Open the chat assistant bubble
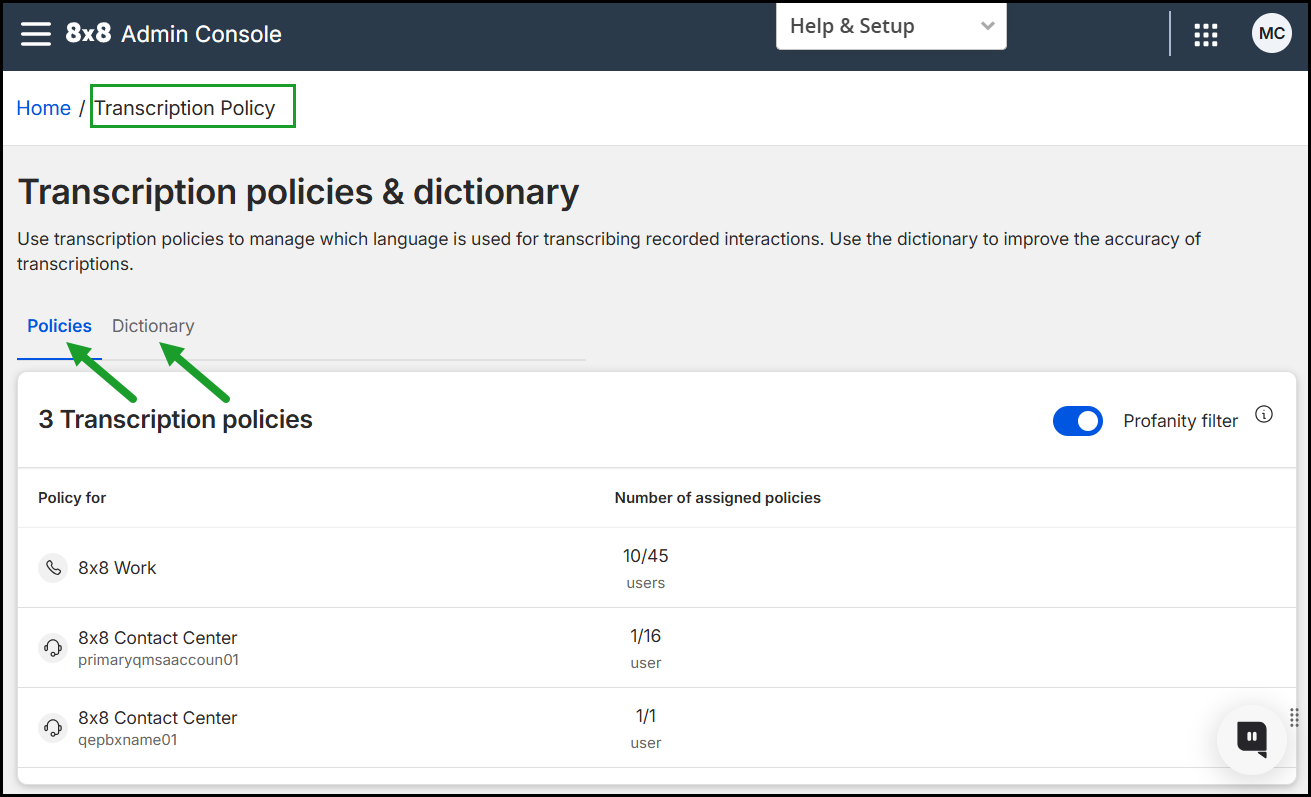The height and width of the screenshot is (797, 1311). coord(1251,739)
